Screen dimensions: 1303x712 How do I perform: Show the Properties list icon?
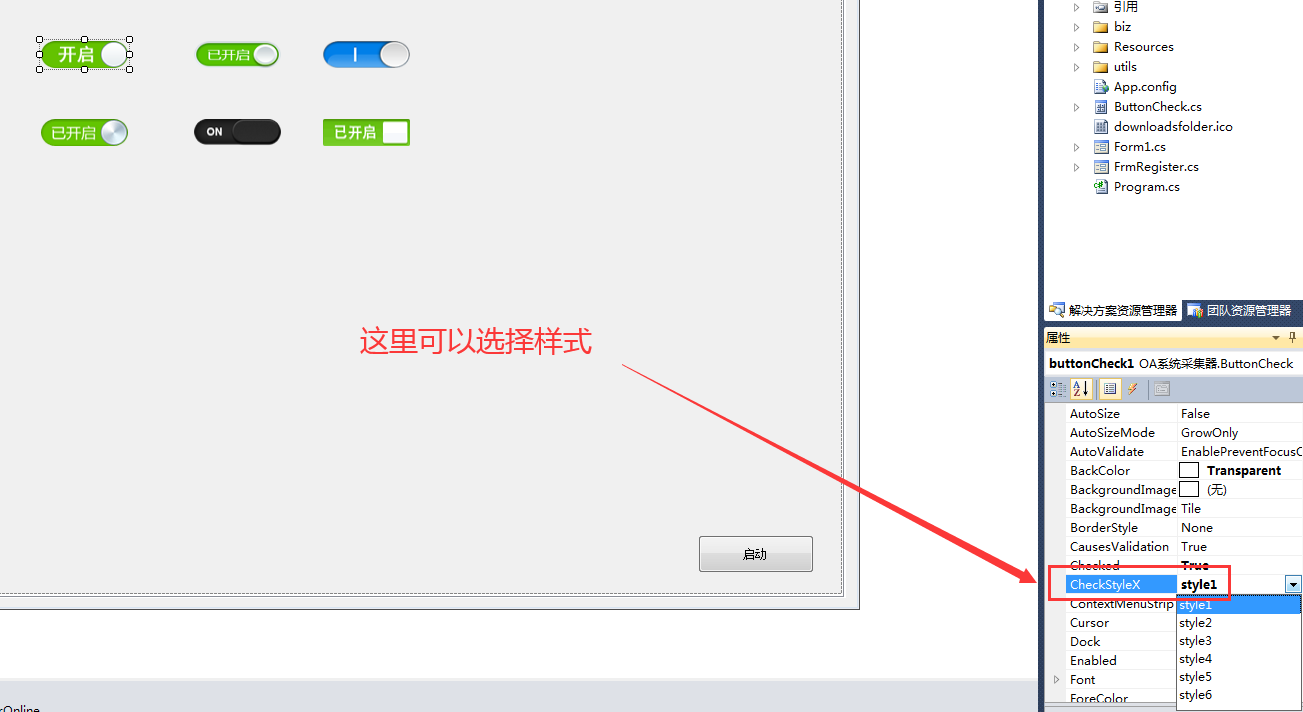point(1110,389)
